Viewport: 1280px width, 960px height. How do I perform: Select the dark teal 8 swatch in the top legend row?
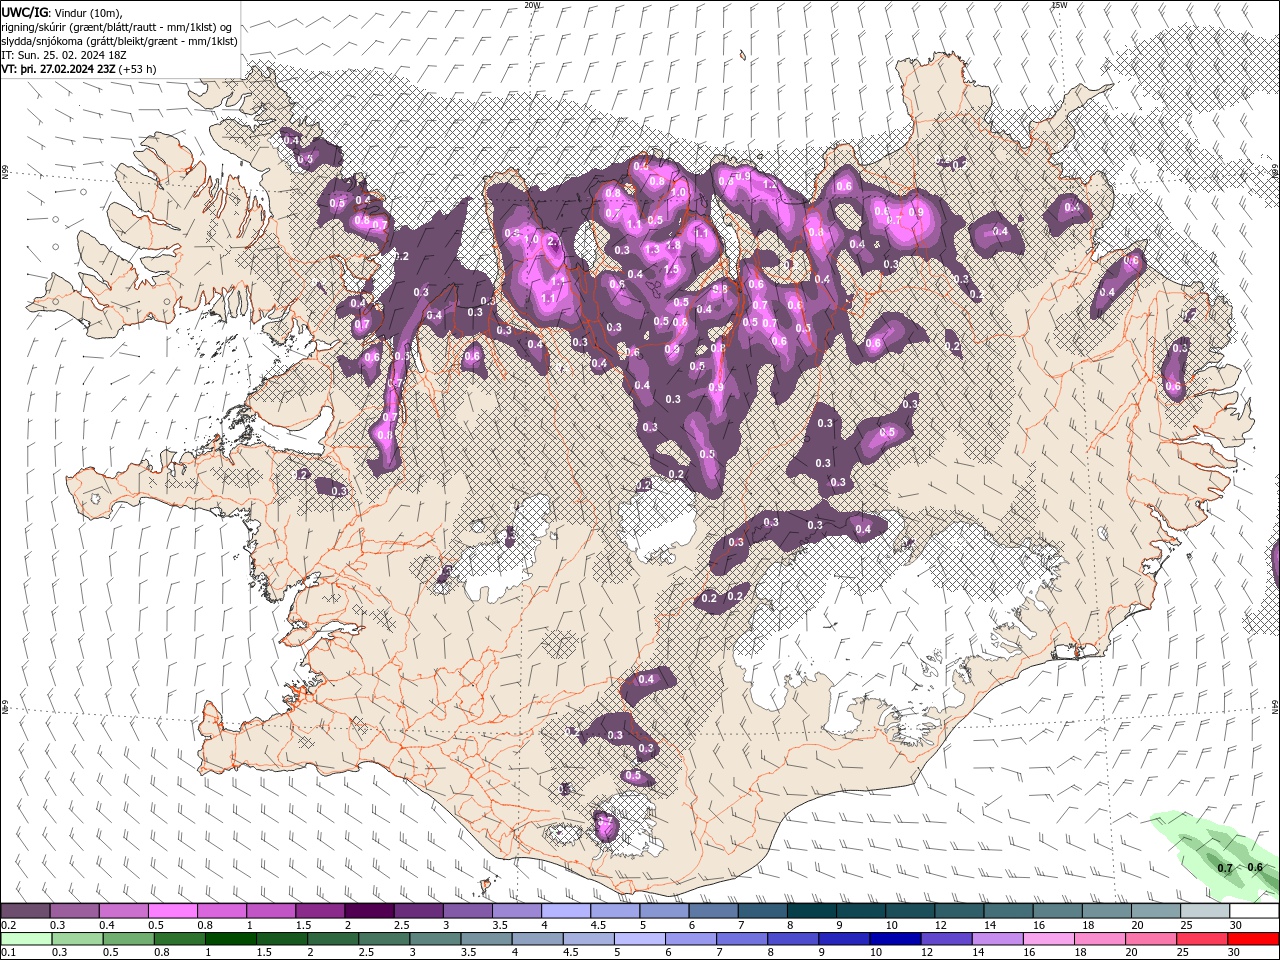pyautogui.click(x=812, y=911)
